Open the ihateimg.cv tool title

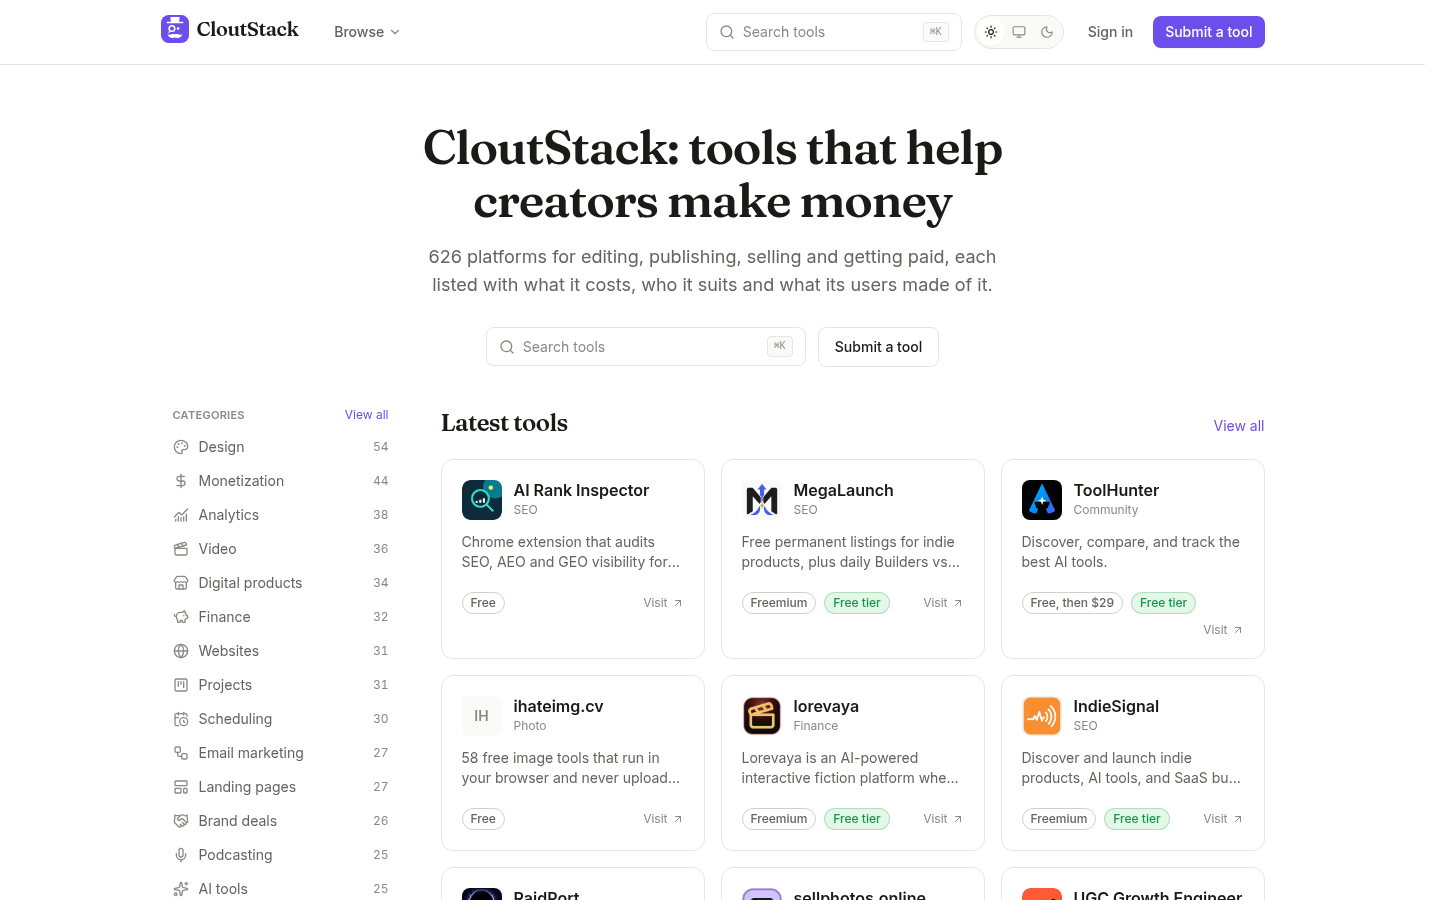click(x=558, y=706)
